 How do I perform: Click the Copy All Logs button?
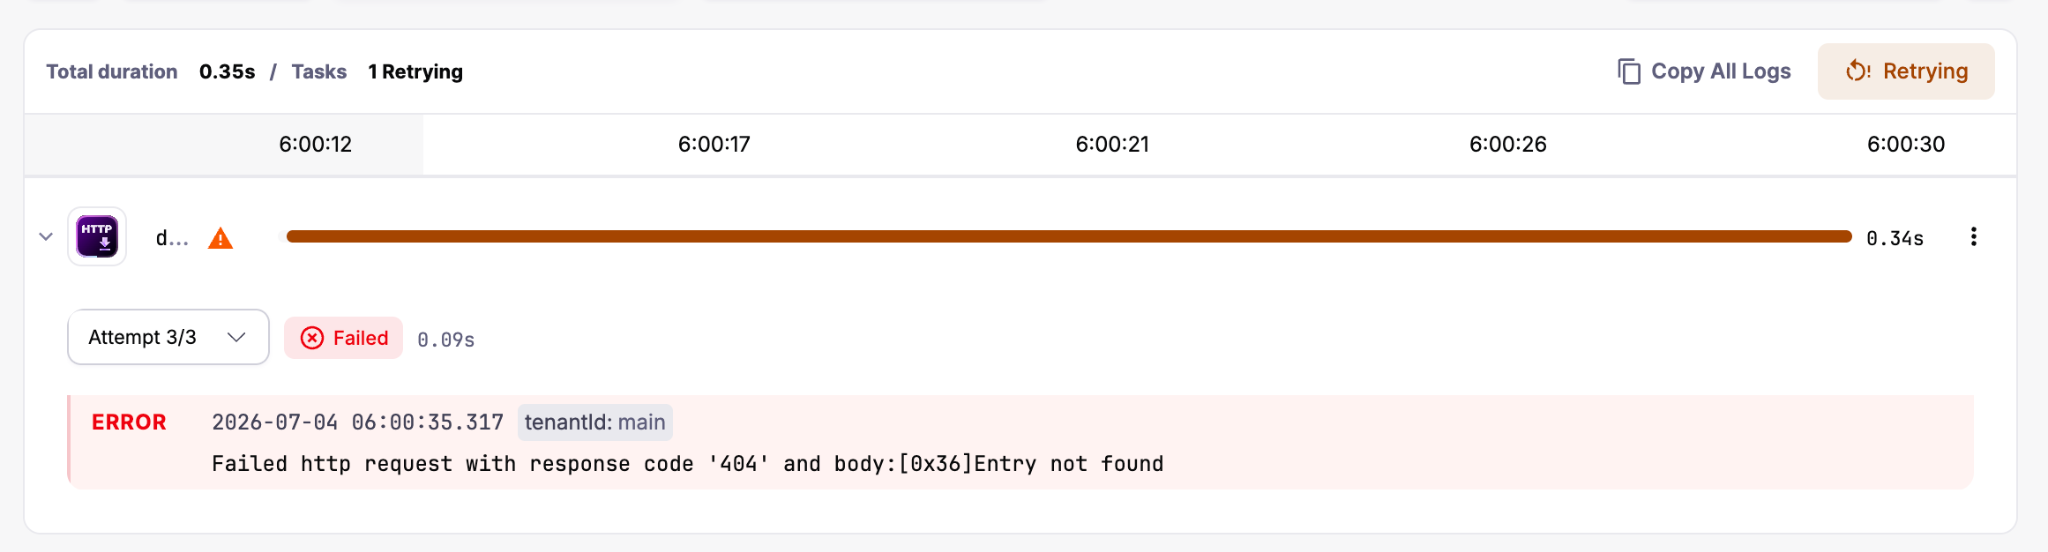pyautogui.click(x=1704, y=71)
